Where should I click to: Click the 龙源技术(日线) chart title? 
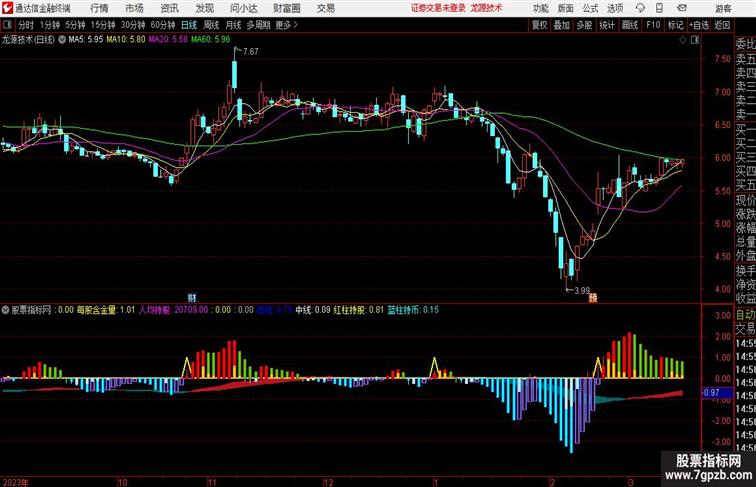(x=28, y=40)
